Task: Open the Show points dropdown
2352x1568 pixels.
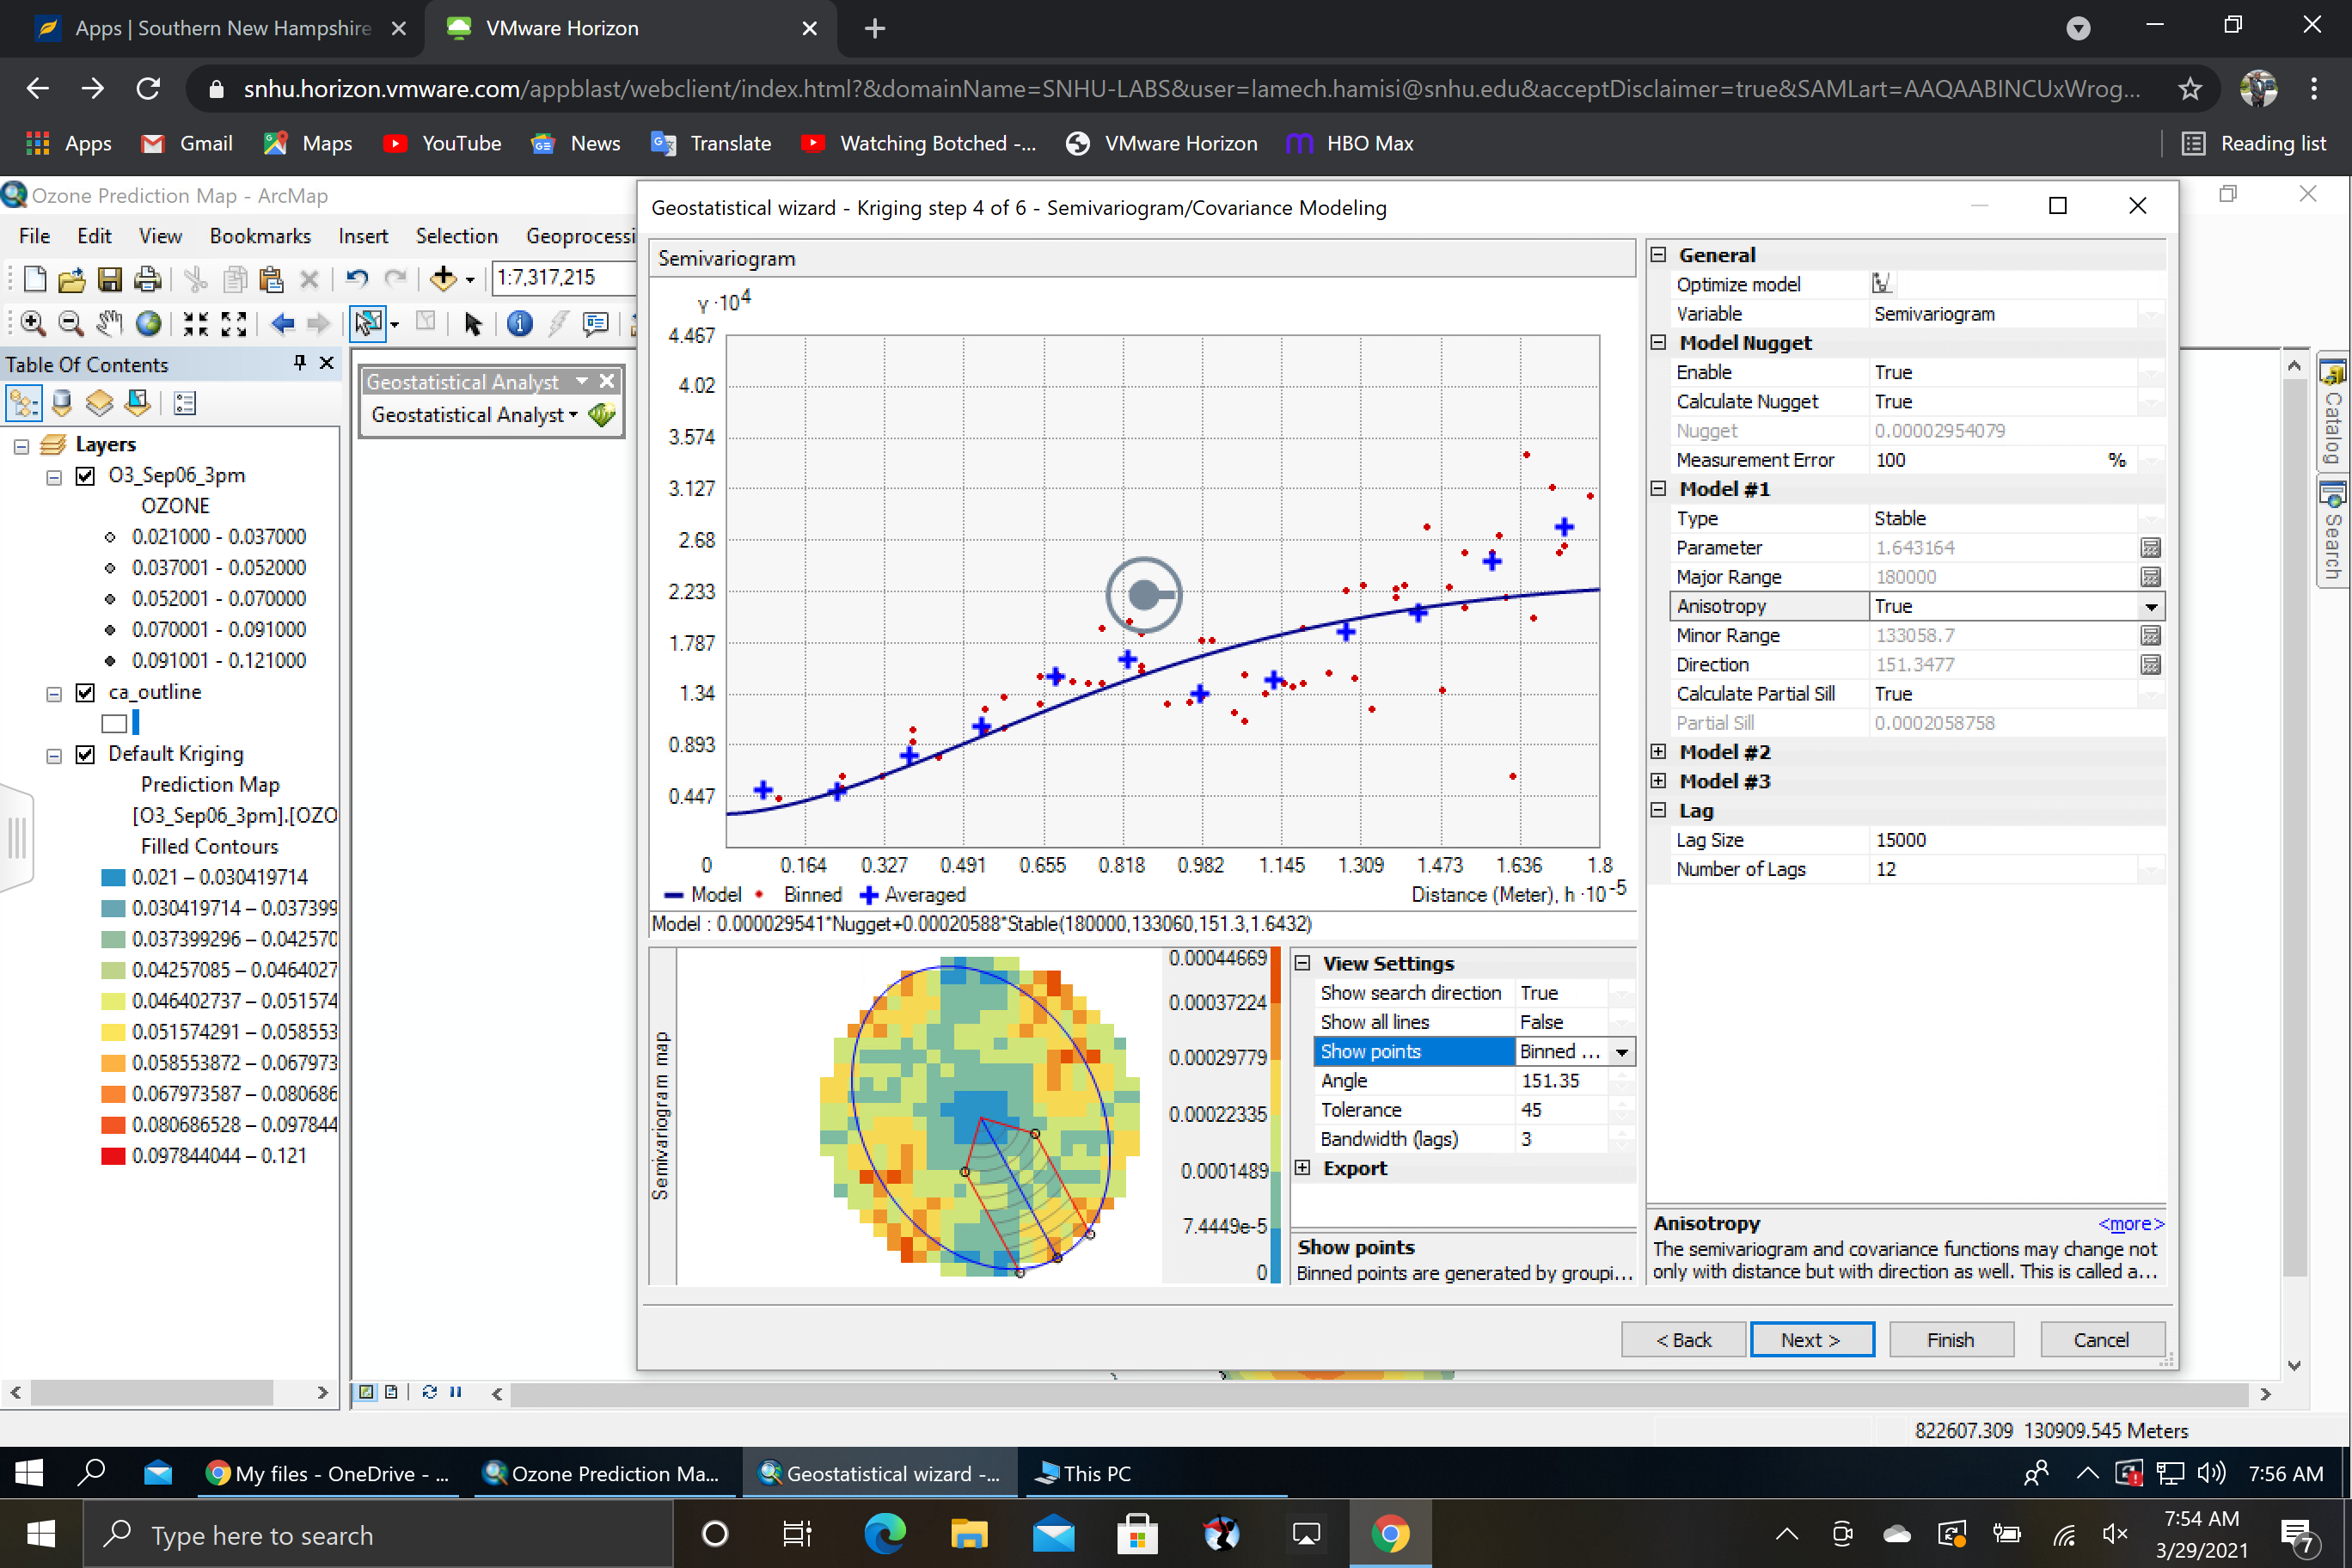Action: (x=1622, y=1052)
